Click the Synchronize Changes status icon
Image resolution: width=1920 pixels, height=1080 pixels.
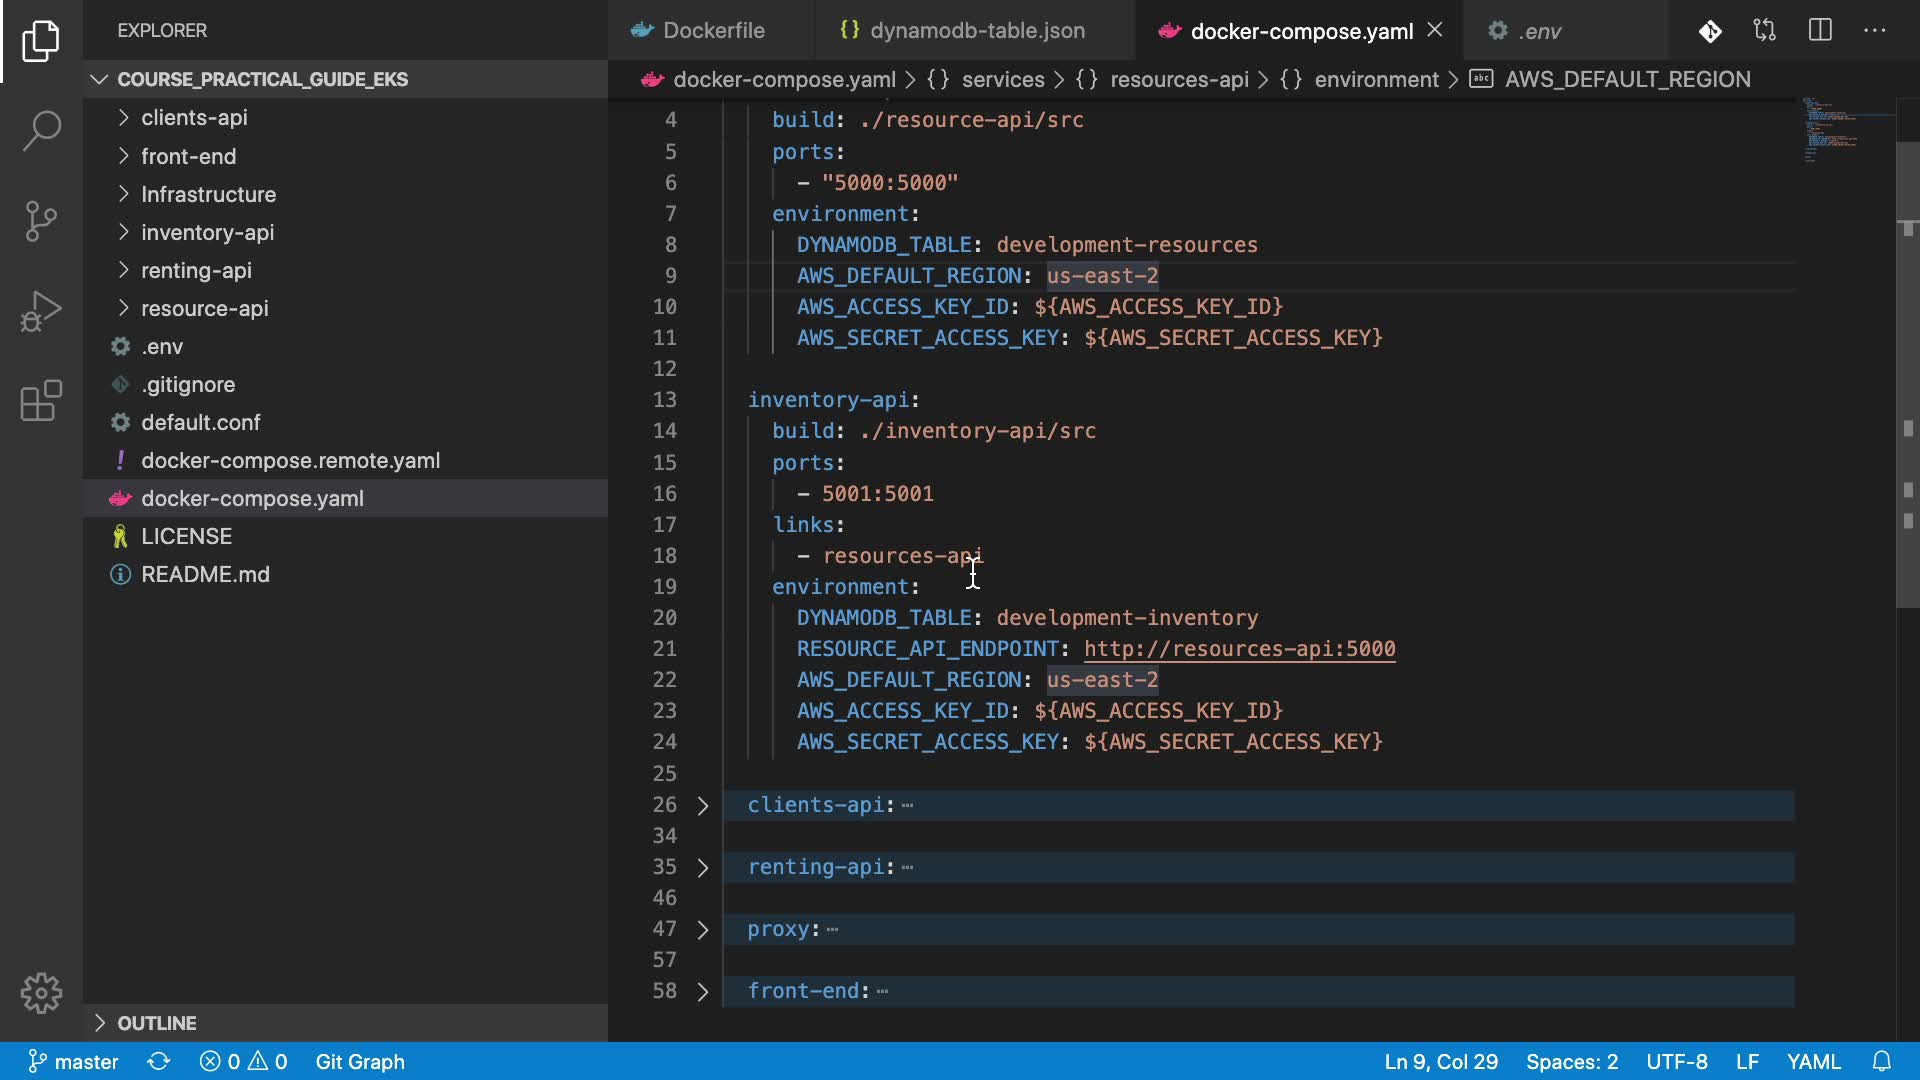pyautogui.click(x=159, y=1061)
